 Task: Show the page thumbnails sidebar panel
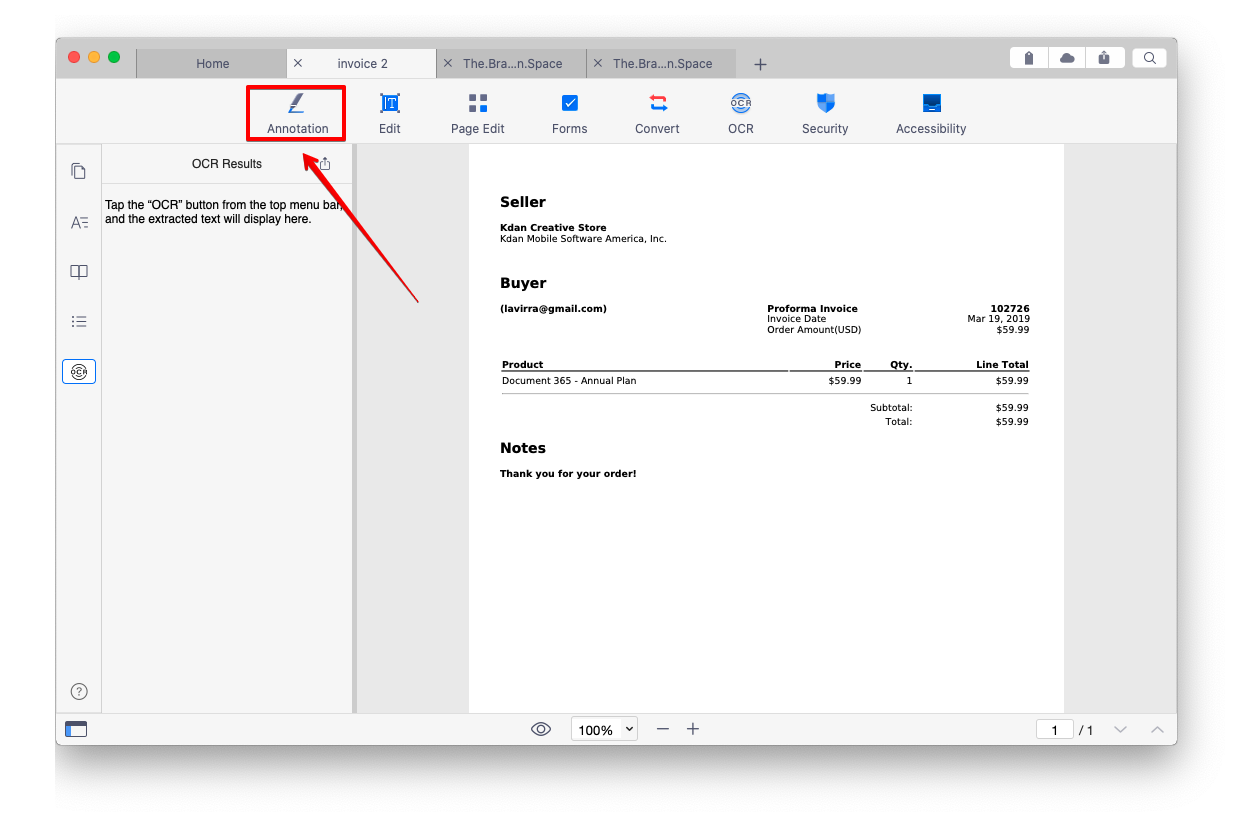pos(79,171)
